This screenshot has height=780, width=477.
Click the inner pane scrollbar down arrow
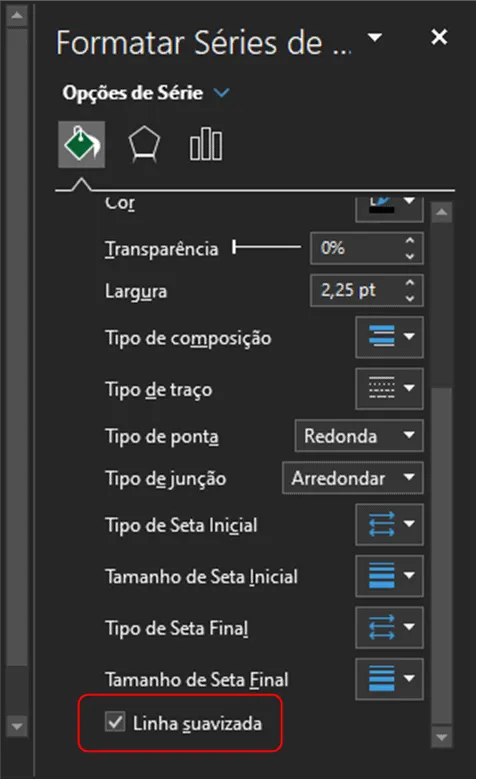point(441,737)
